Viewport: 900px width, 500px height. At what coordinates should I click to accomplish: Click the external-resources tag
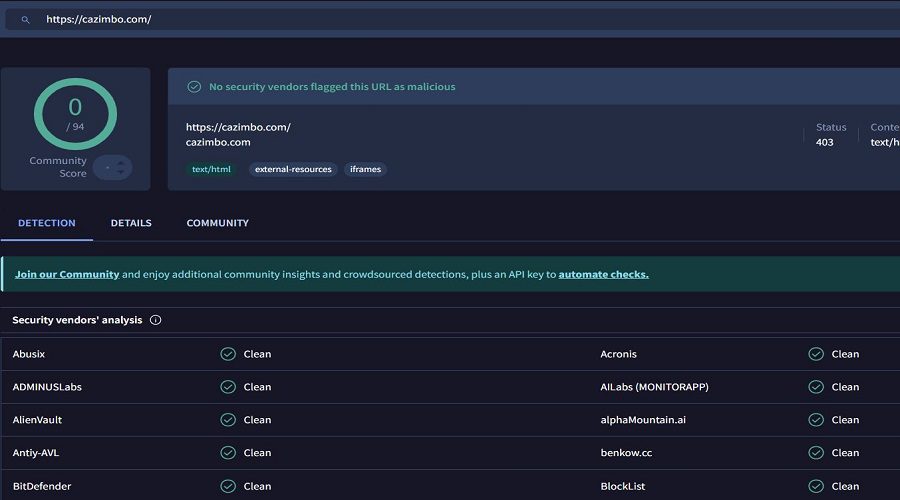click(293, 169)
